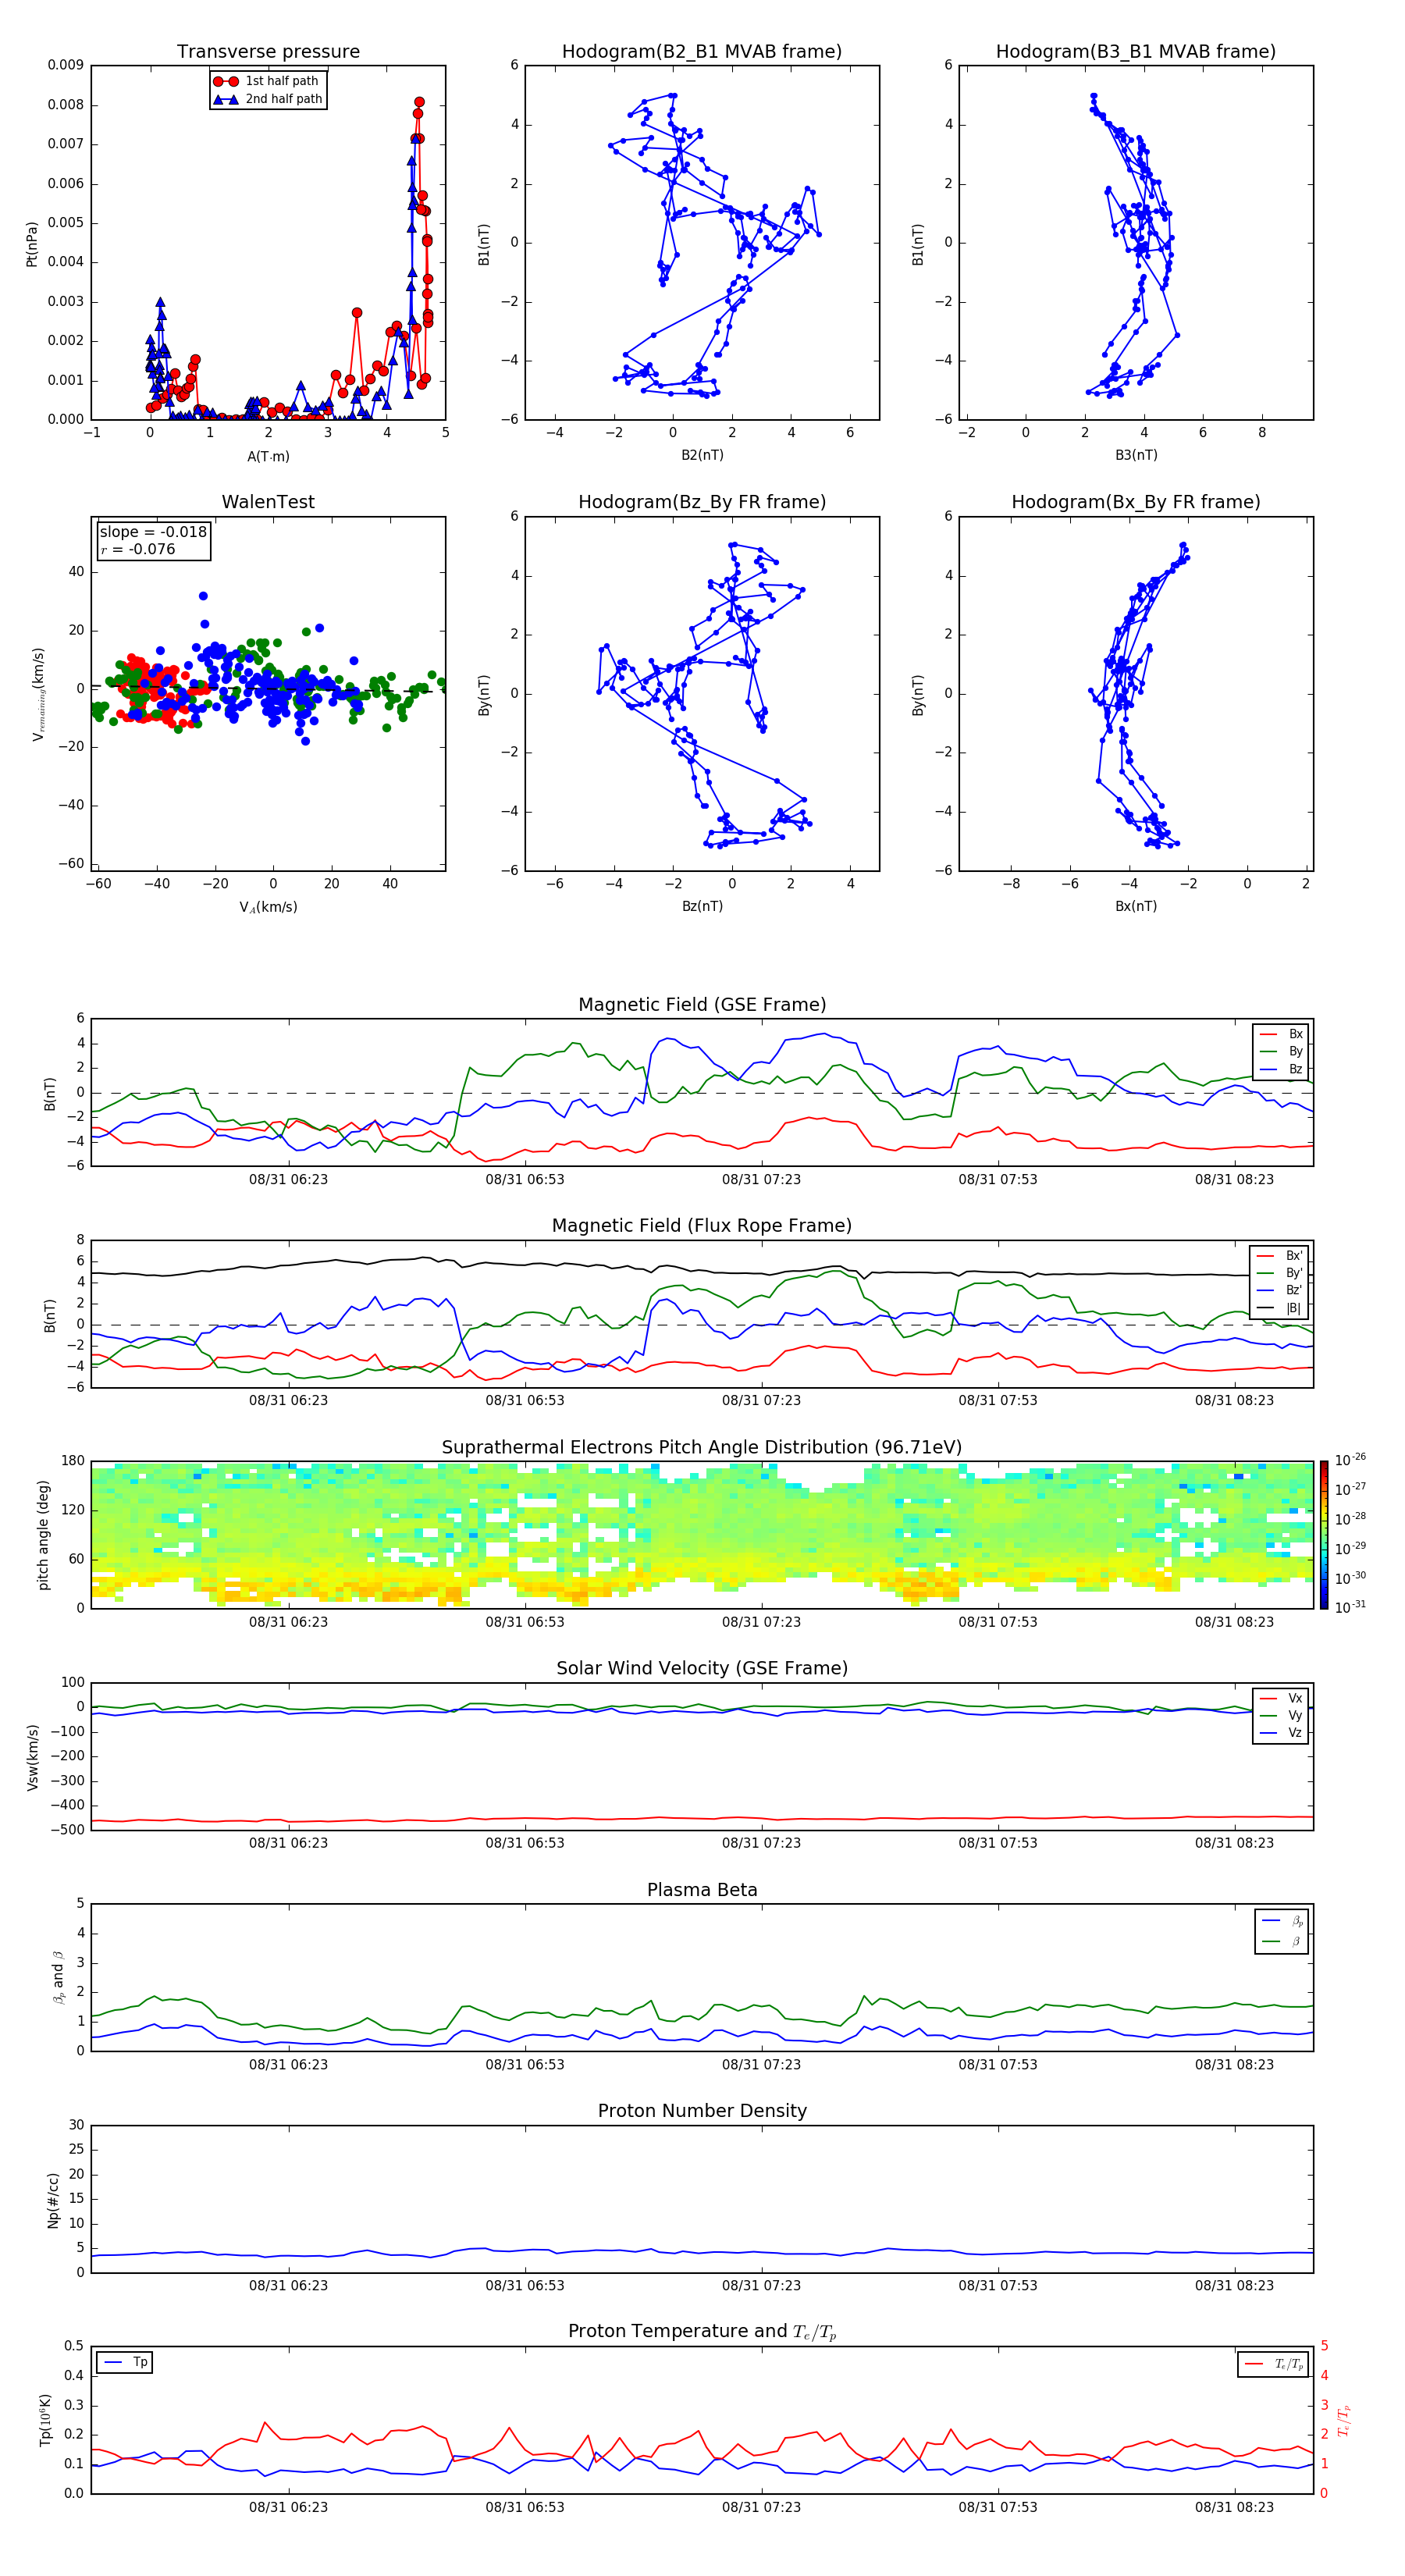Image resolution: width=1405 pixels, height=2576 pixels.
Task: Select the |B| entry in Flux Rope legend
Action: pos(1280,1308)
